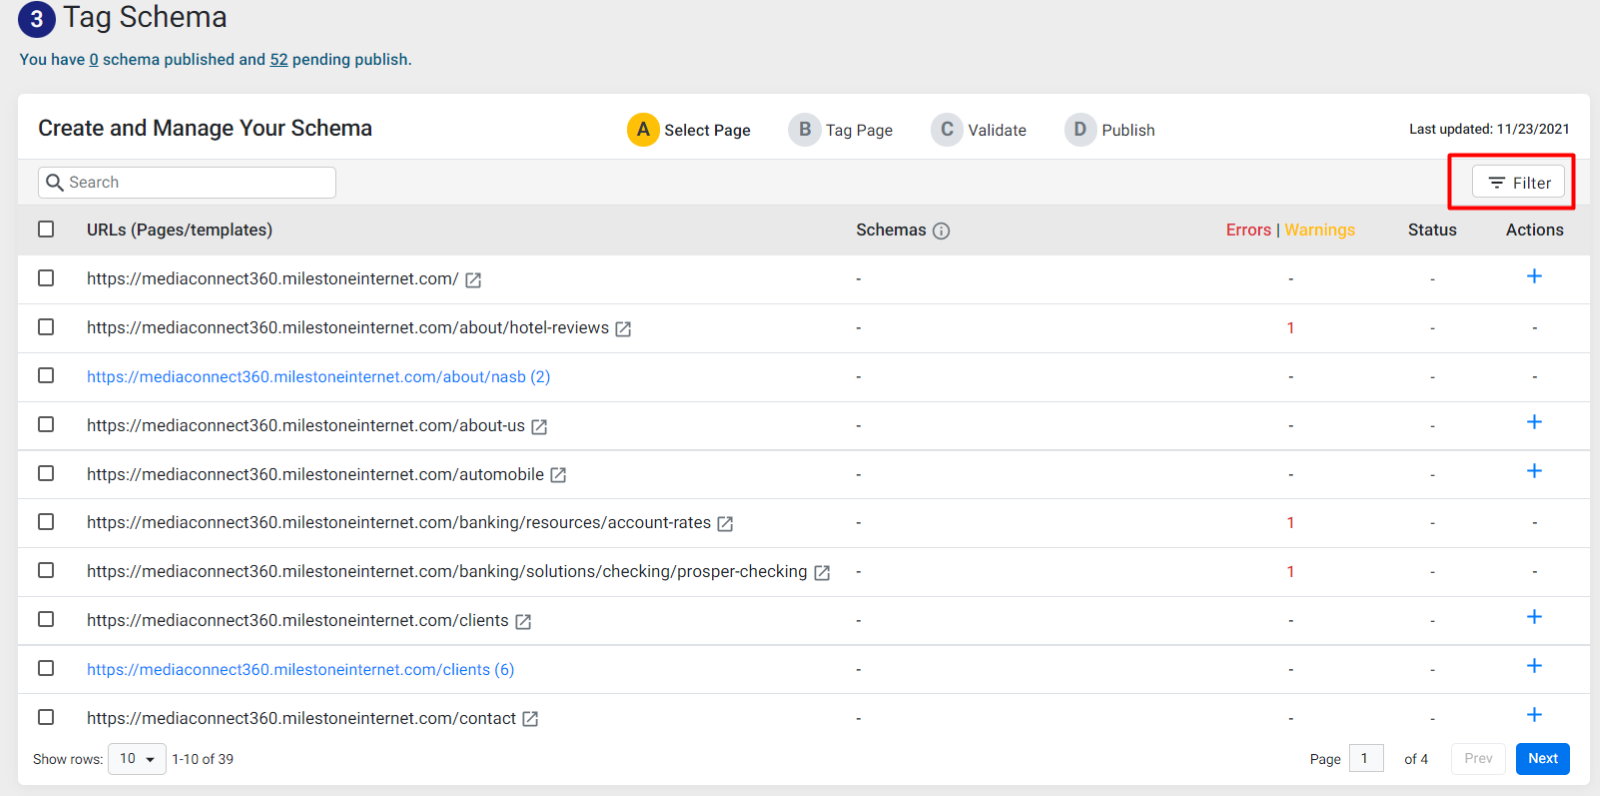Add schema to the contact row

coord(1534,715)
